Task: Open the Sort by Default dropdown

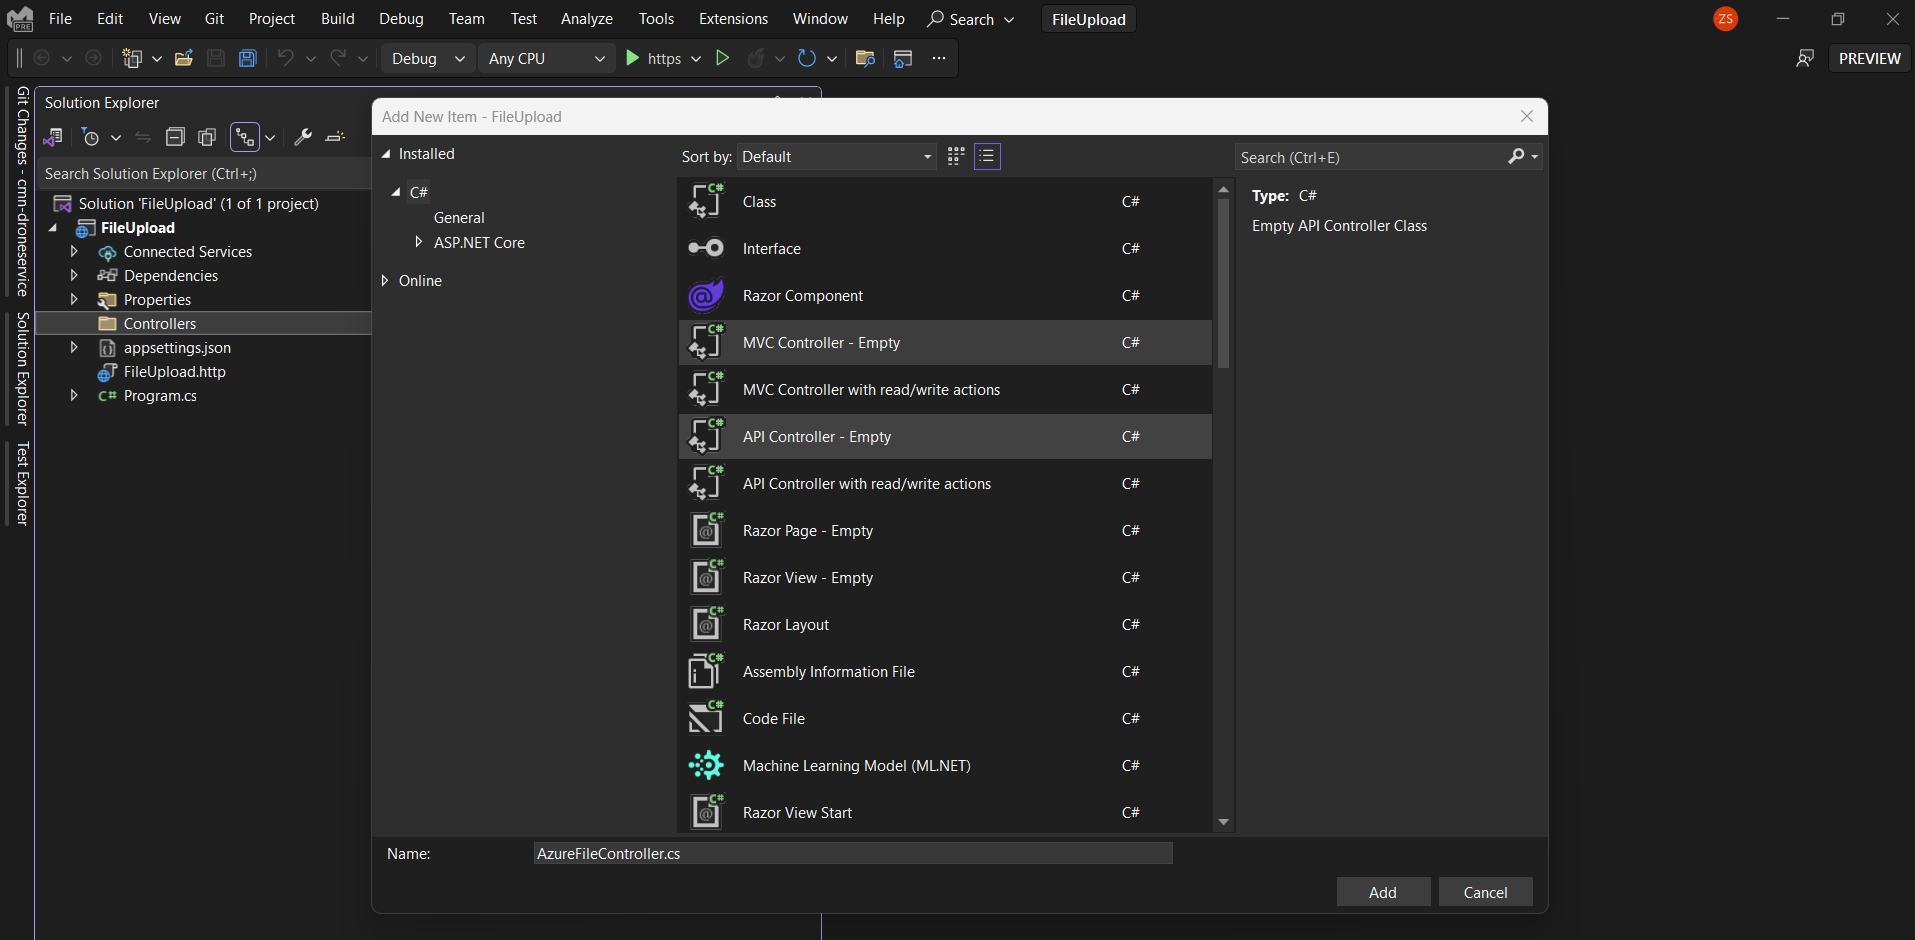Action: pyautogui.click(x=836, y=156)
